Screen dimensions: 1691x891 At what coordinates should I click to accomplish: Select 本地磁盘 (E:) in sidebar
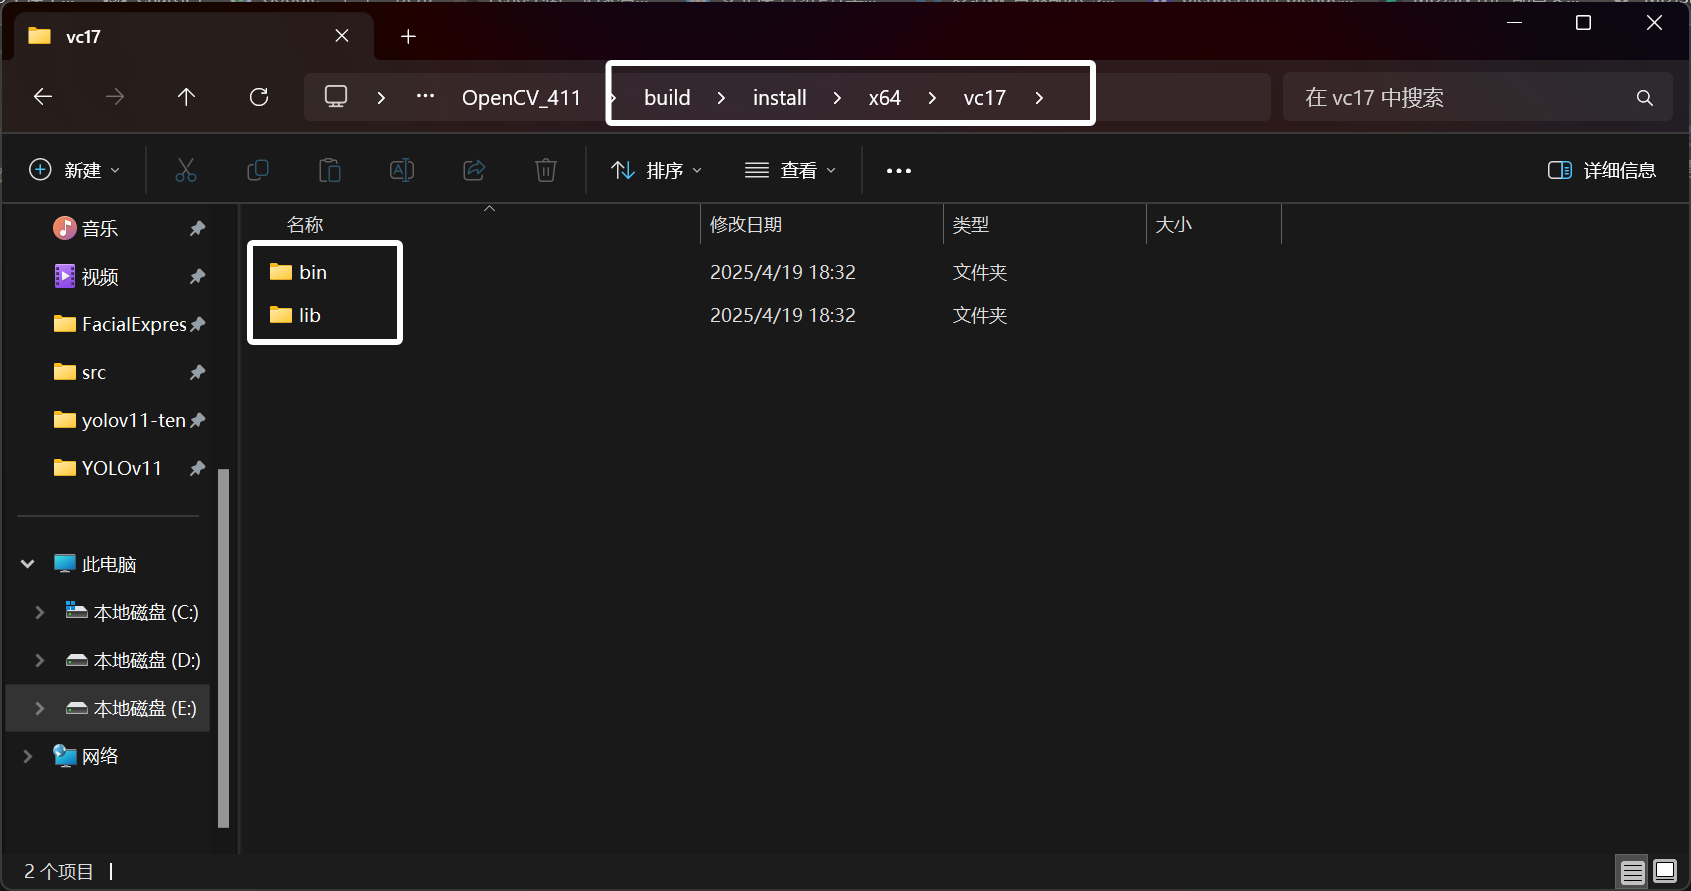(108, 708)
